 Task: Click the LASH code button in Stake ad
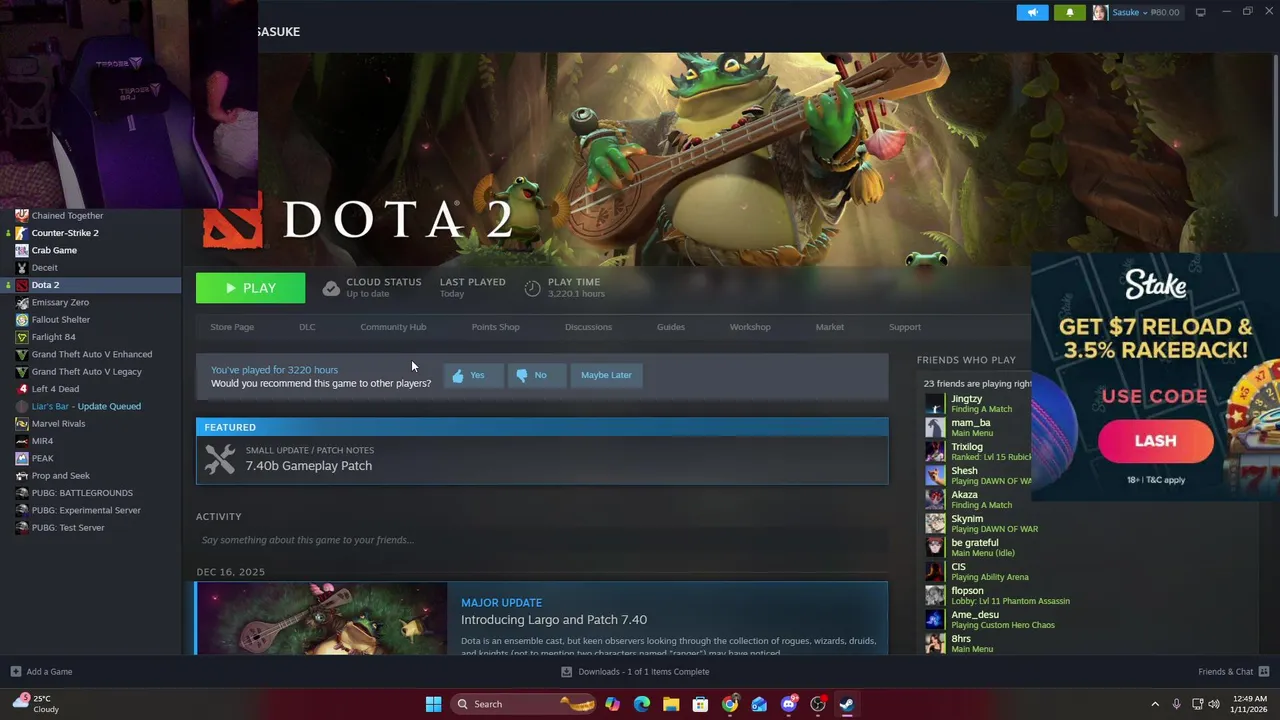[1155, 441]
